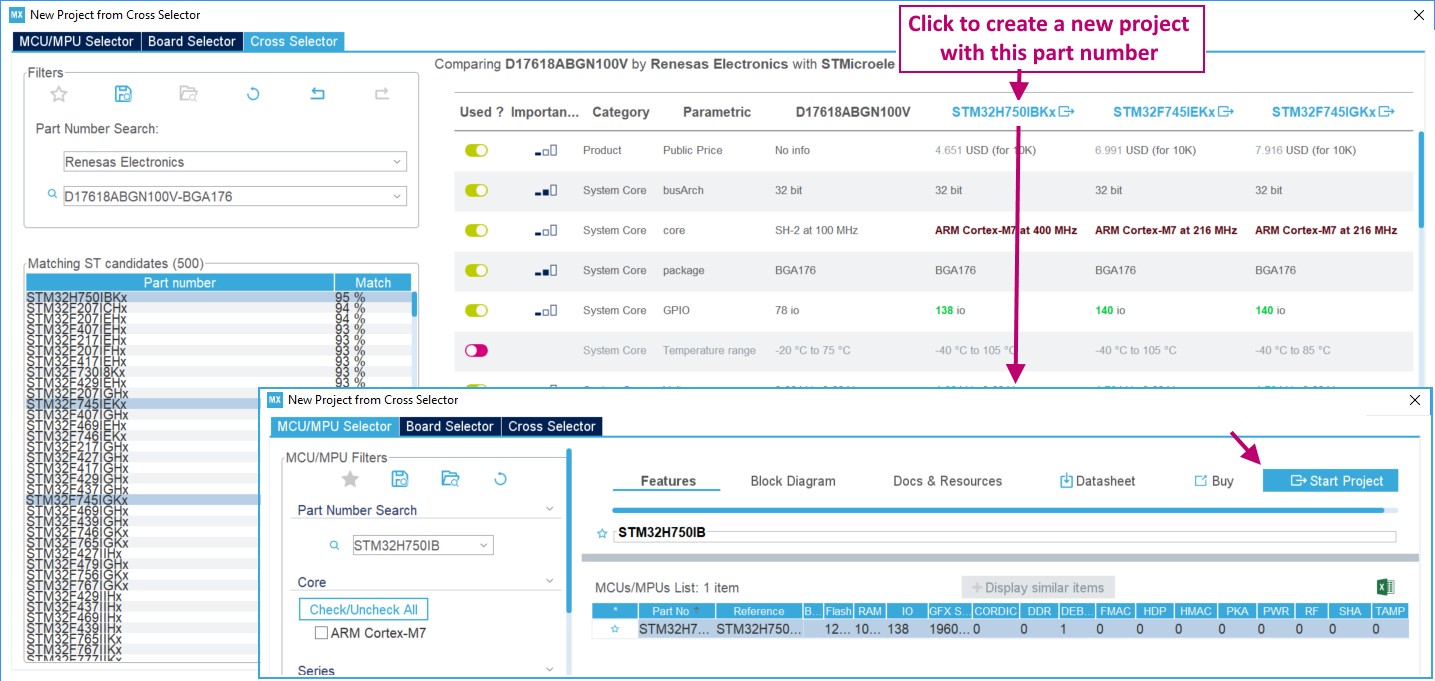This screenshot has width=1435, height=681.
Task: Sort the MCUs list by Part No
Action: pyautogui.click(x=675, y=611)
